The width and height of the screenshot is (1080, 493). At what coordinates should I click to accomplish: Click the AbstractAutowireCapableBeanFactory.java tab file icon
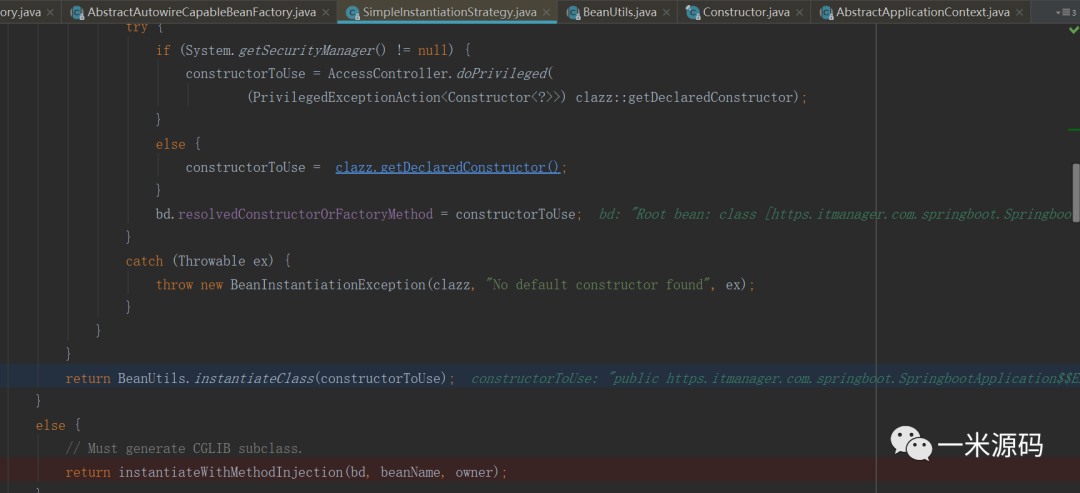coord(76,12)
